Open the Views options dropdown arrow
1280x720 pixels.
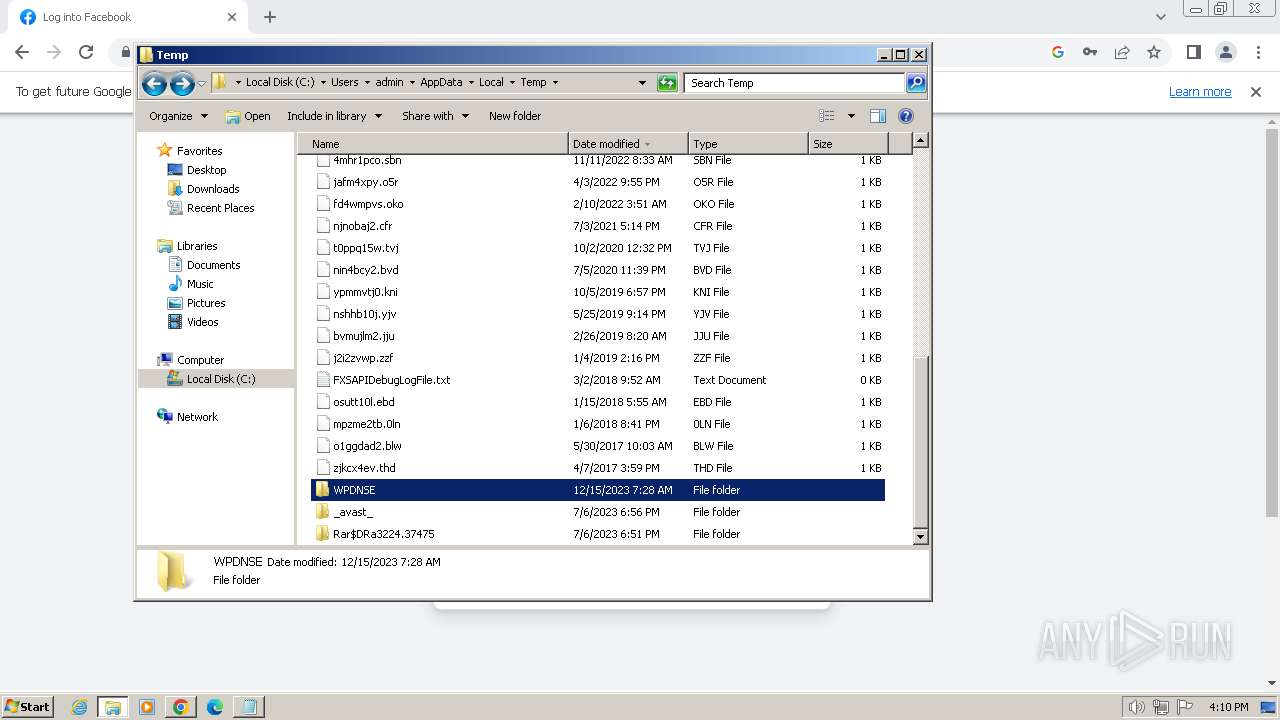[x=851, y=116]
